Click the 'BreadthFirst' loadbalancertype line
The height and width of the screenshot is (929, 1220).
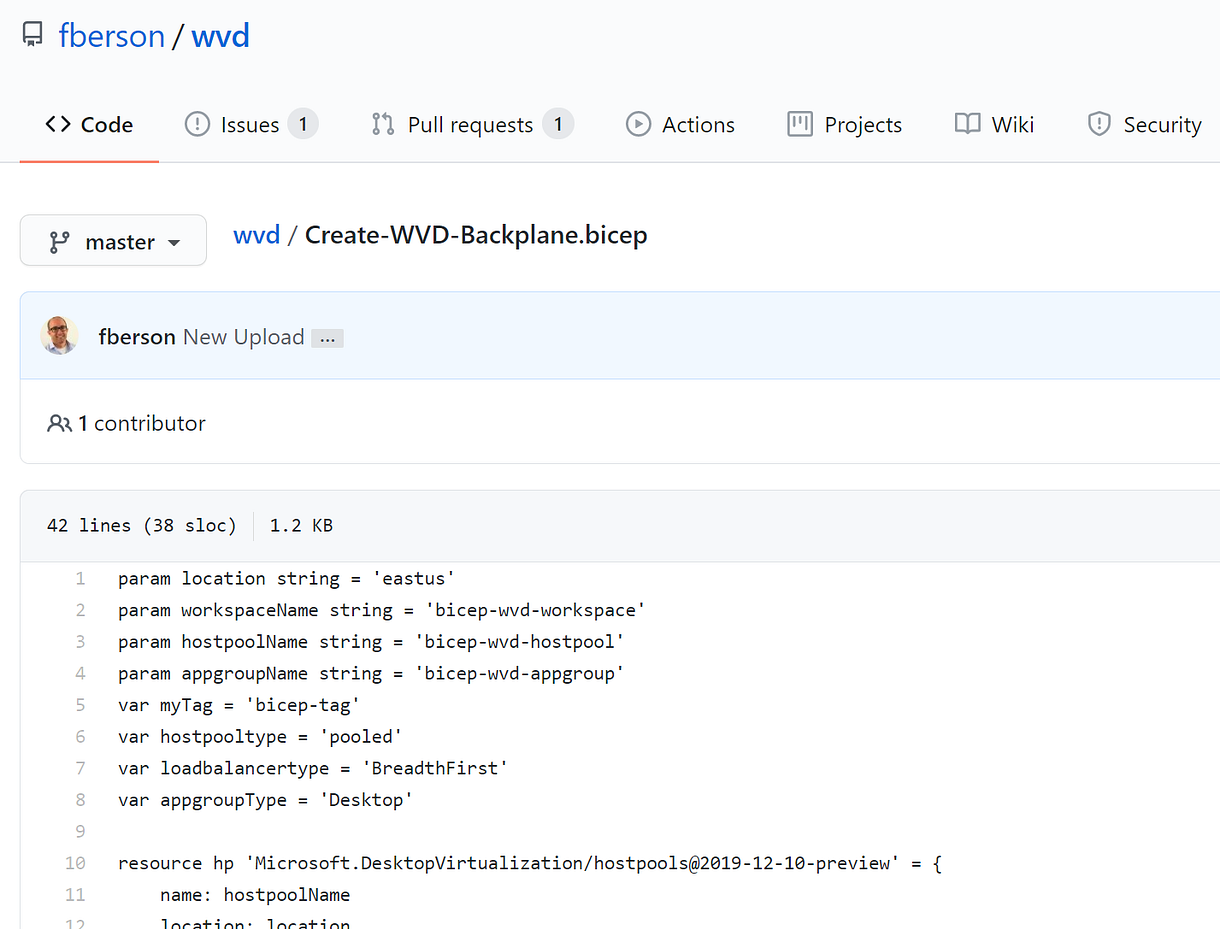[x=313, y=768]
